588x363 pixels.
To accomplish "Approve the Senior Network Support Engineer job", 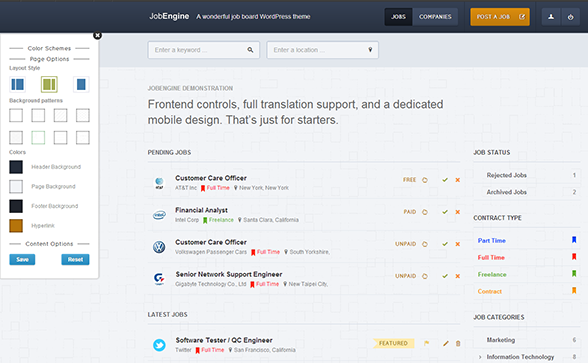I will (445, 276).
